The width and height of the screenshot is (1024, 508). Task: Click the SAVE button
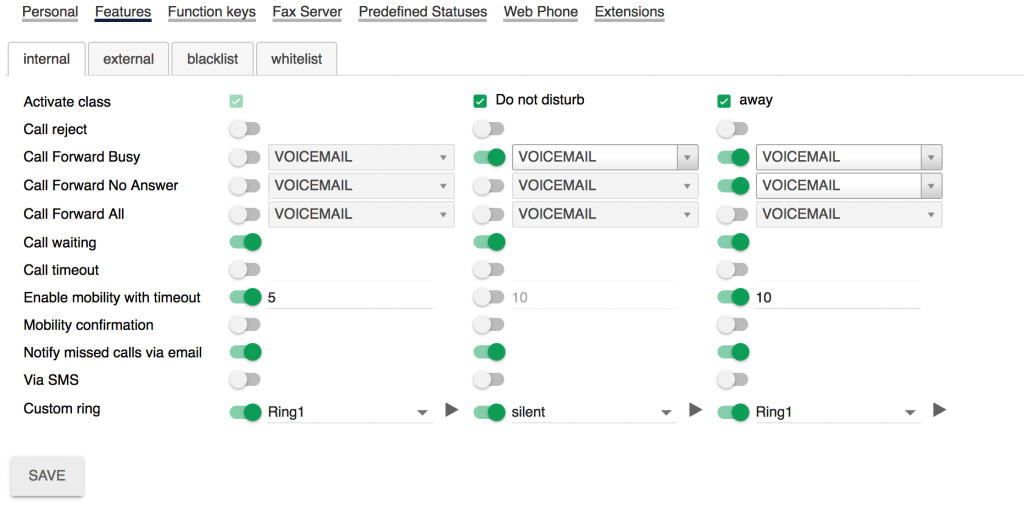(x=47, y=476)
